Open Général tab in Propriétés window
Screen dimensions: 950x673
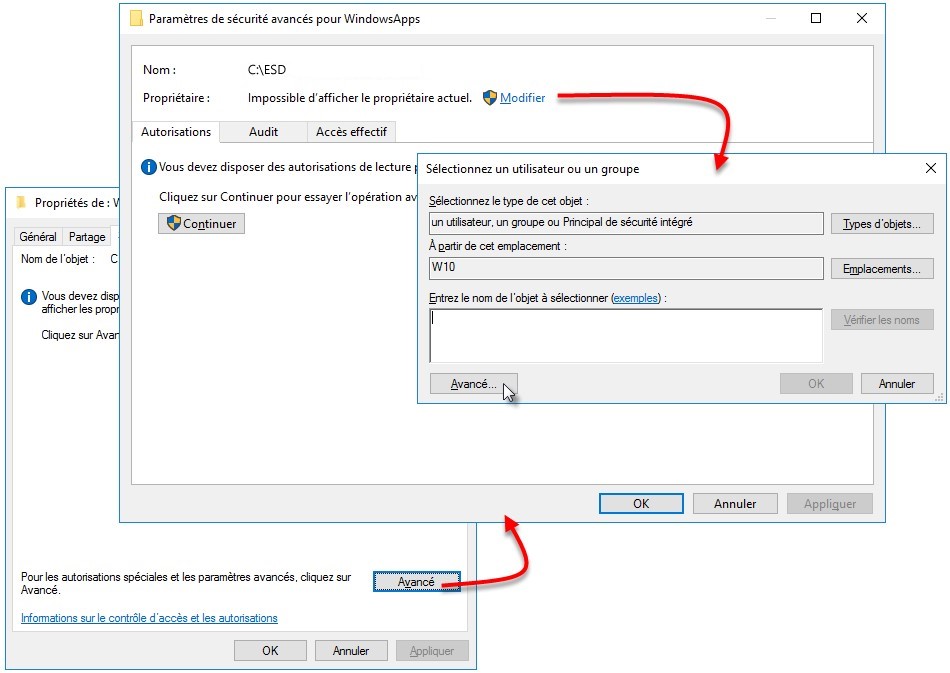(x=38, y=237)
